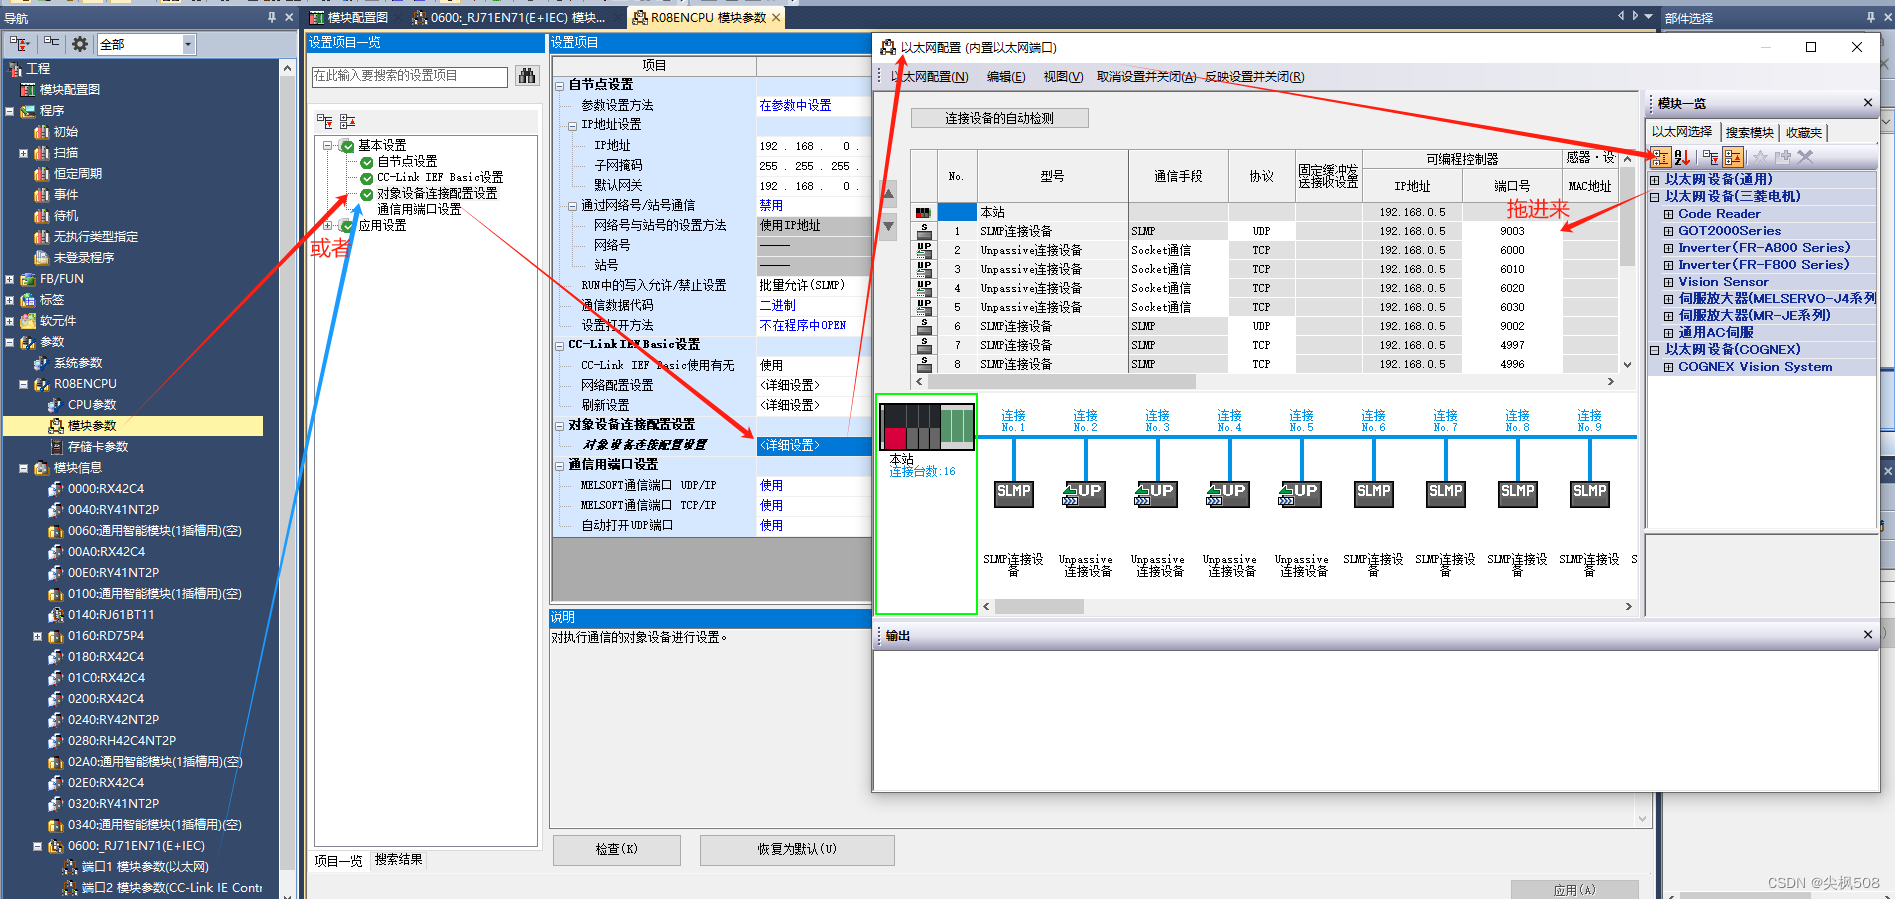Image resolution: width=1895 pixels, height=899 pixels.
Task: Click the A-Z sort icon in the module list
Action: click(x=1682, y=157)
